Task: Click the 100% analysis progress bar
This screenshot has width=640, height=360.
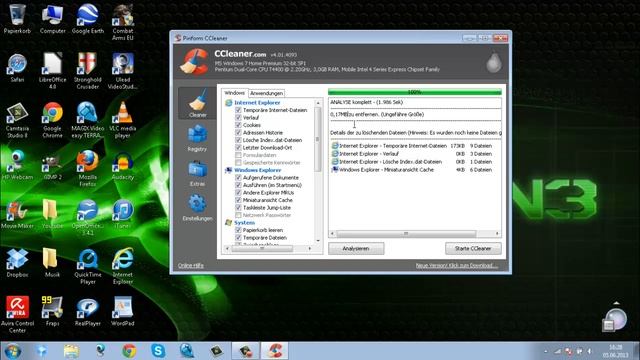Action: click(x=415, y=92)
